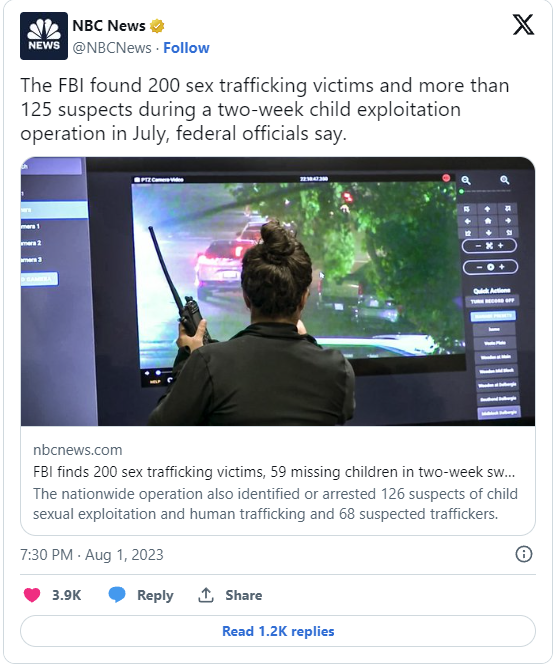Screen dimensions: 556x667
Task: Click the 3.9K likes count
Action: [x=67, y=595]
